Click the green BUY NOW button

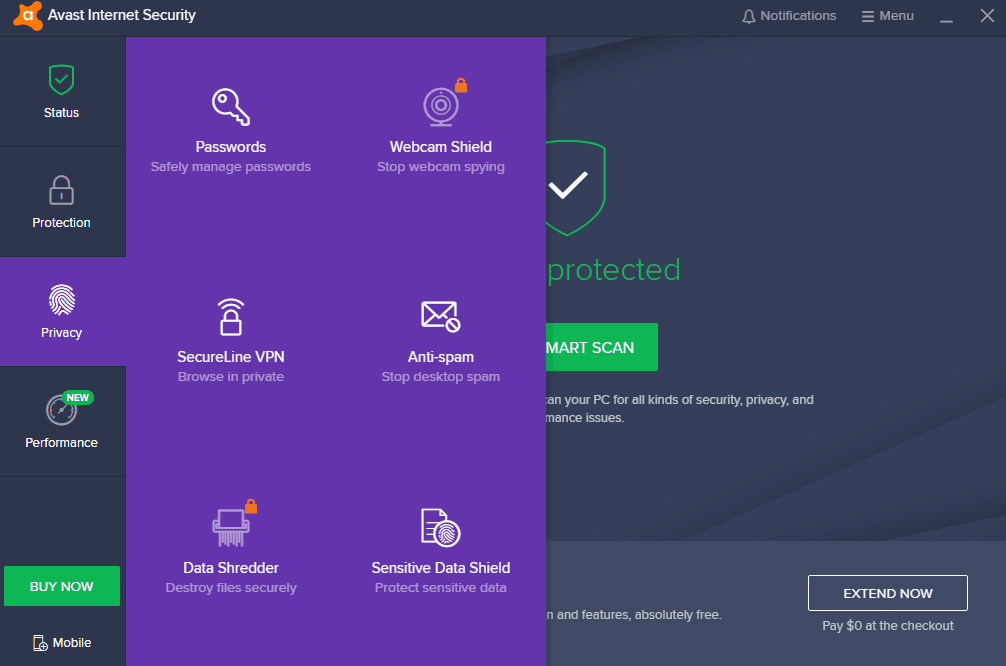tap(61, 585)
